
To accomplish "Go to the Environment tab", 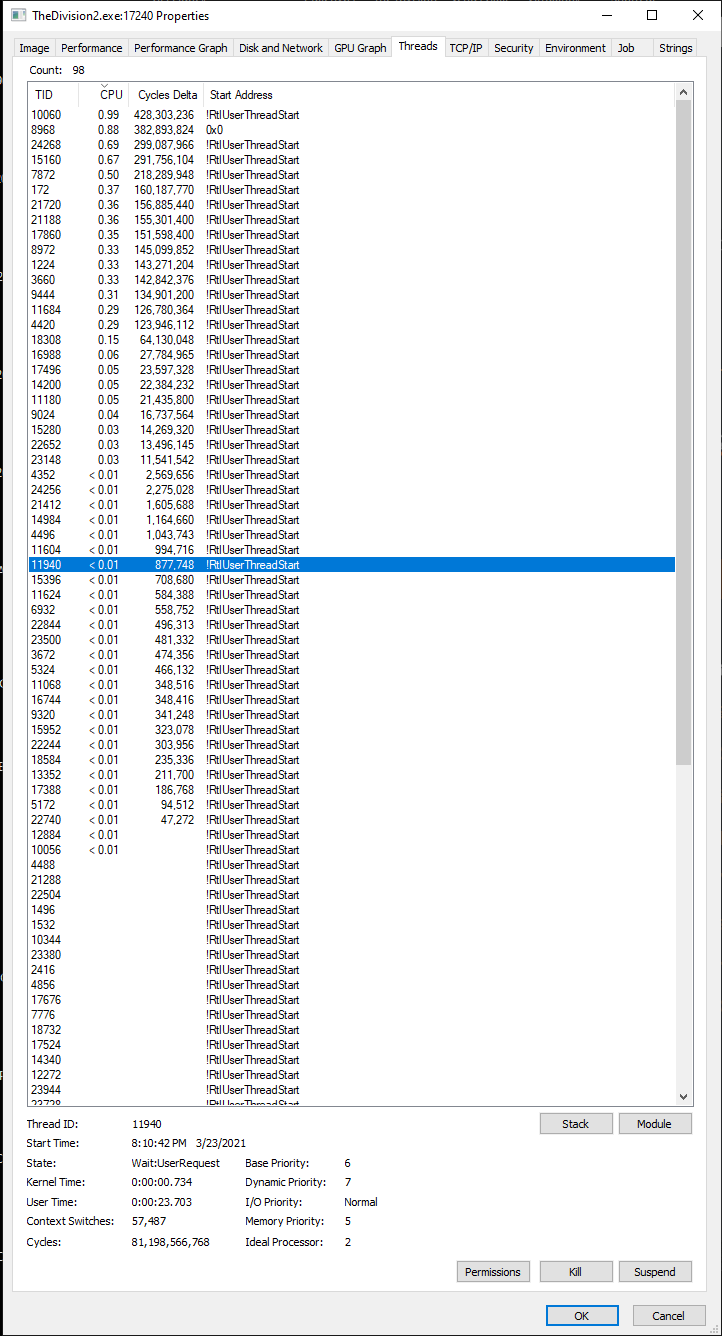I will click(x=575, y=48).
